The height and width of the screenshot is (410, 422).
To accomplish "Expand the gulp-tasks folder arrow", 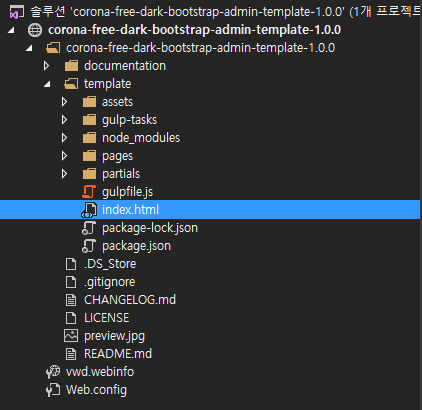I will [65, 120].
